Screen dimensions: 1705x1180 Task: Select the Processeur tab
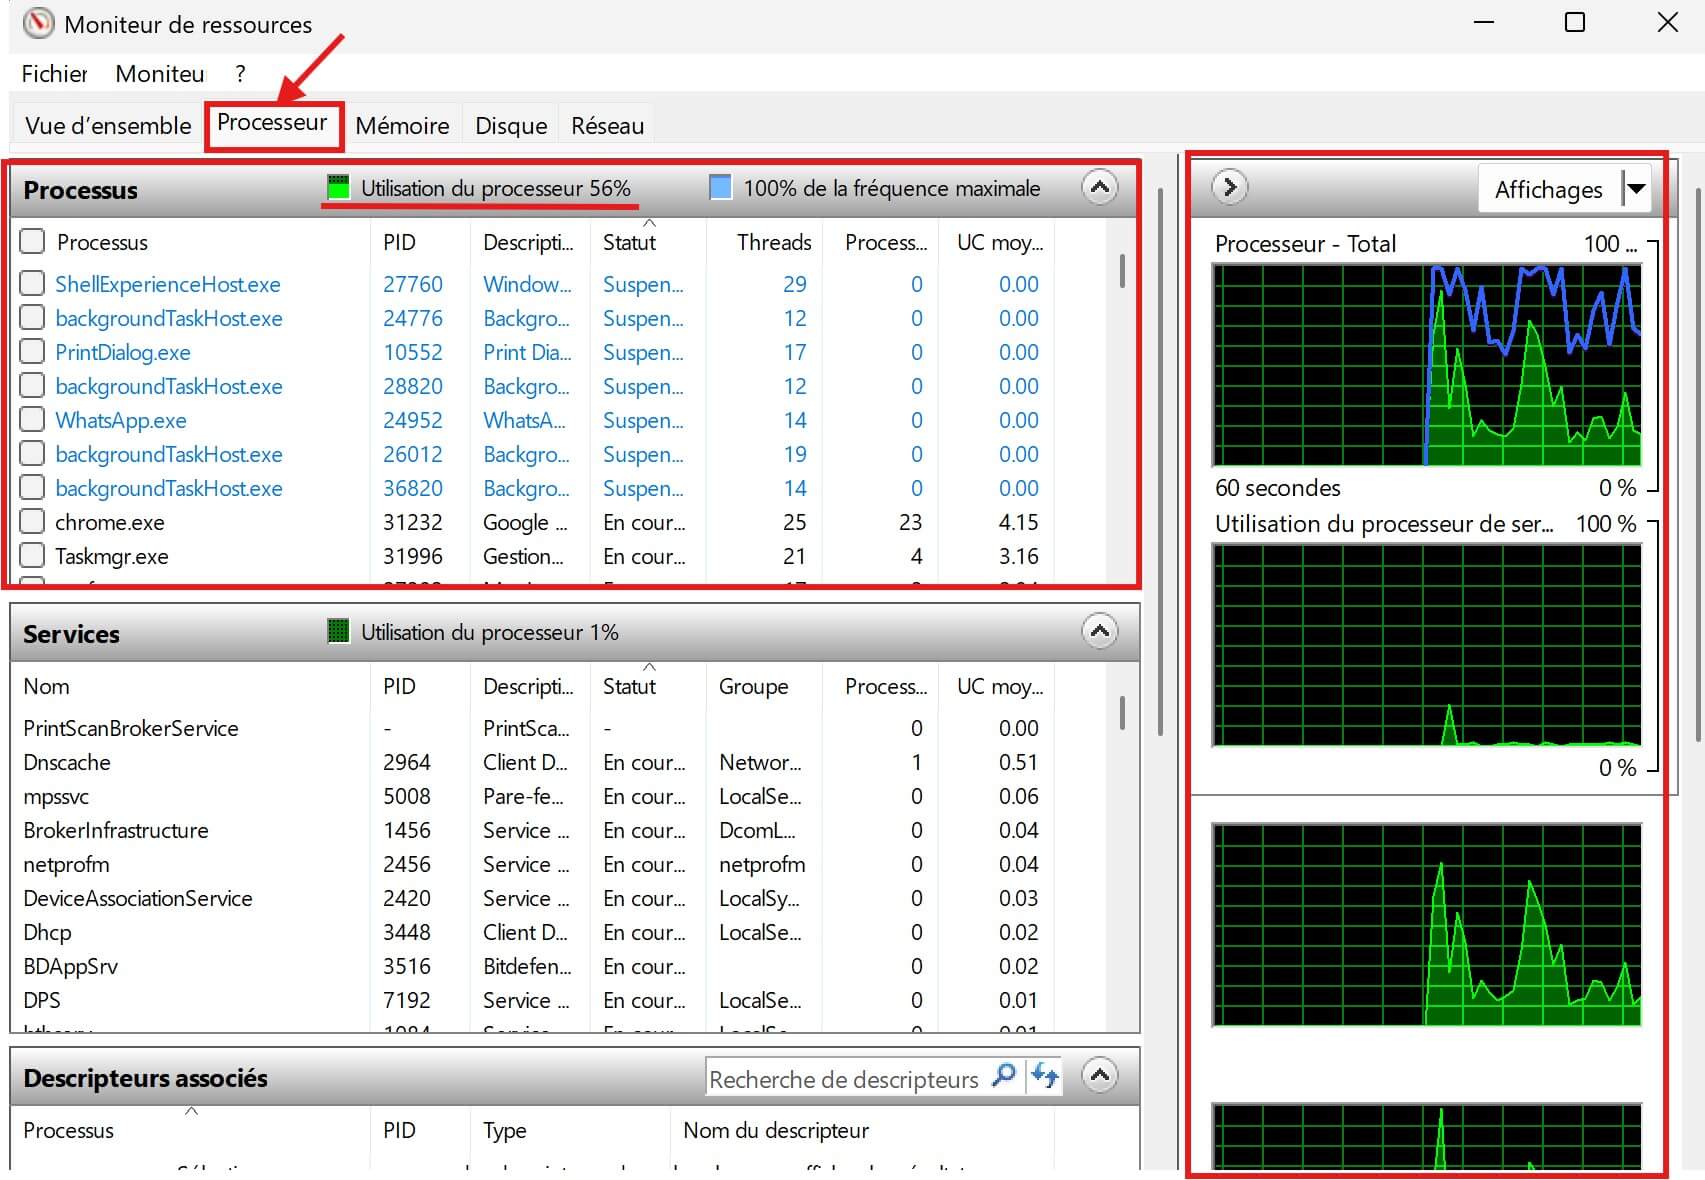(272, 123)
